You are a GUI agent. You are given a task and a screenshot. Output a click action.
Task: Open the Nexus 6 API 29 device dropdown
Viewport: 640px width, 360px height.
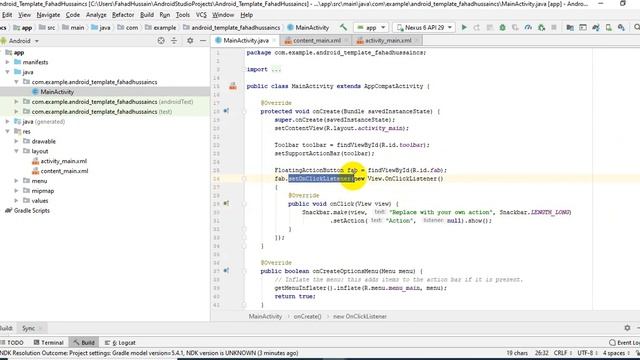[424, 27]
